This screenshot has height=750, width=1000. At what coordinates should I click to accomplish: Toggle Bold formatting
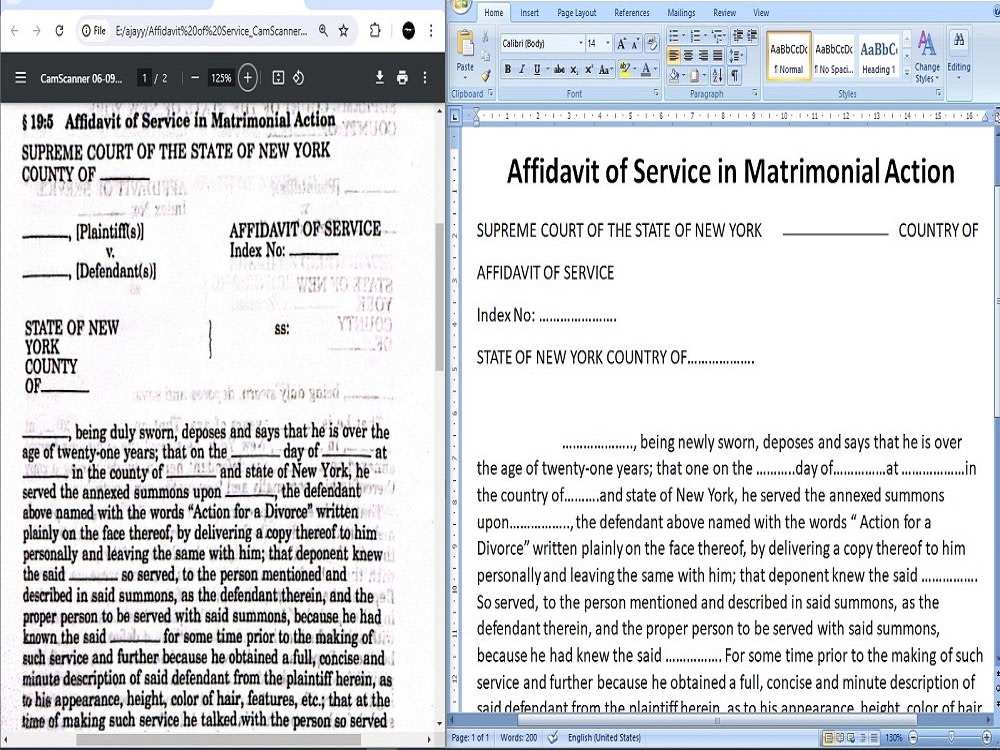point(508,70)
